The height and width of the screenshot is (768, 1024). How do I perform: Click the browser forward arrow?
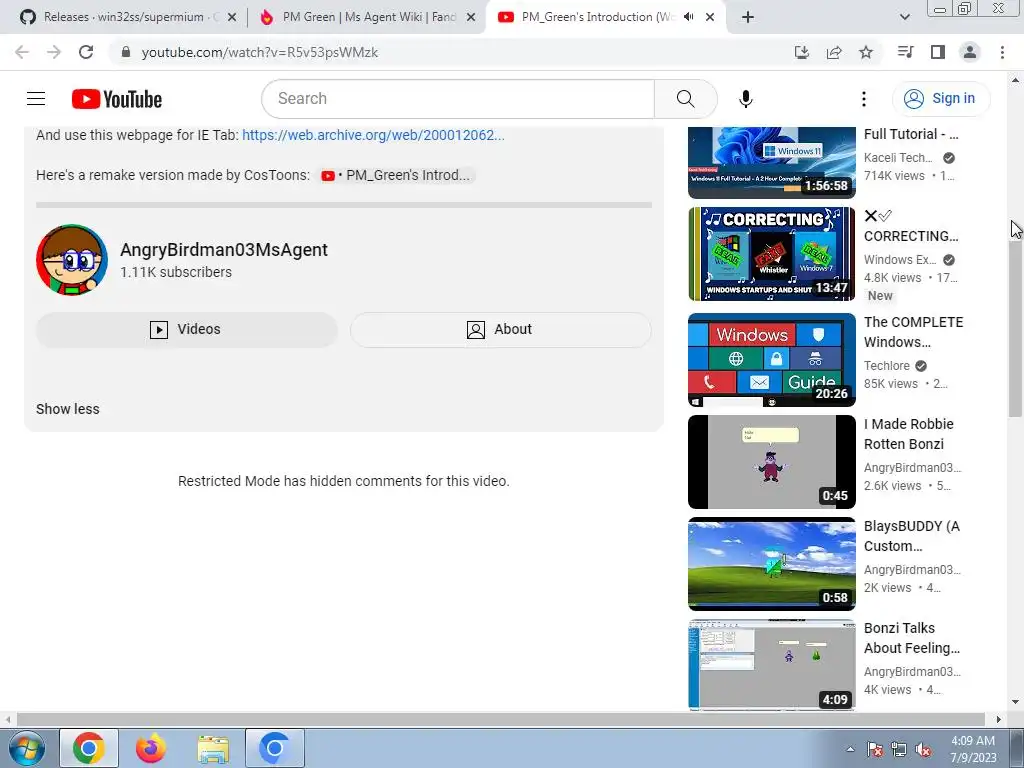(x=54, y=52)
